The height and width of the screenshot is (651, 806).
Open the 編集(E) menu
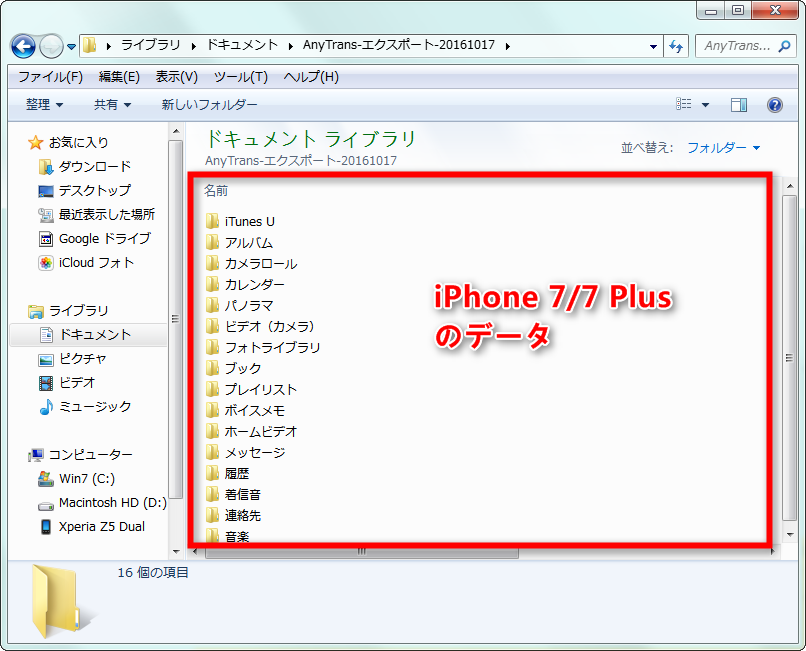(x=119, y=77)
